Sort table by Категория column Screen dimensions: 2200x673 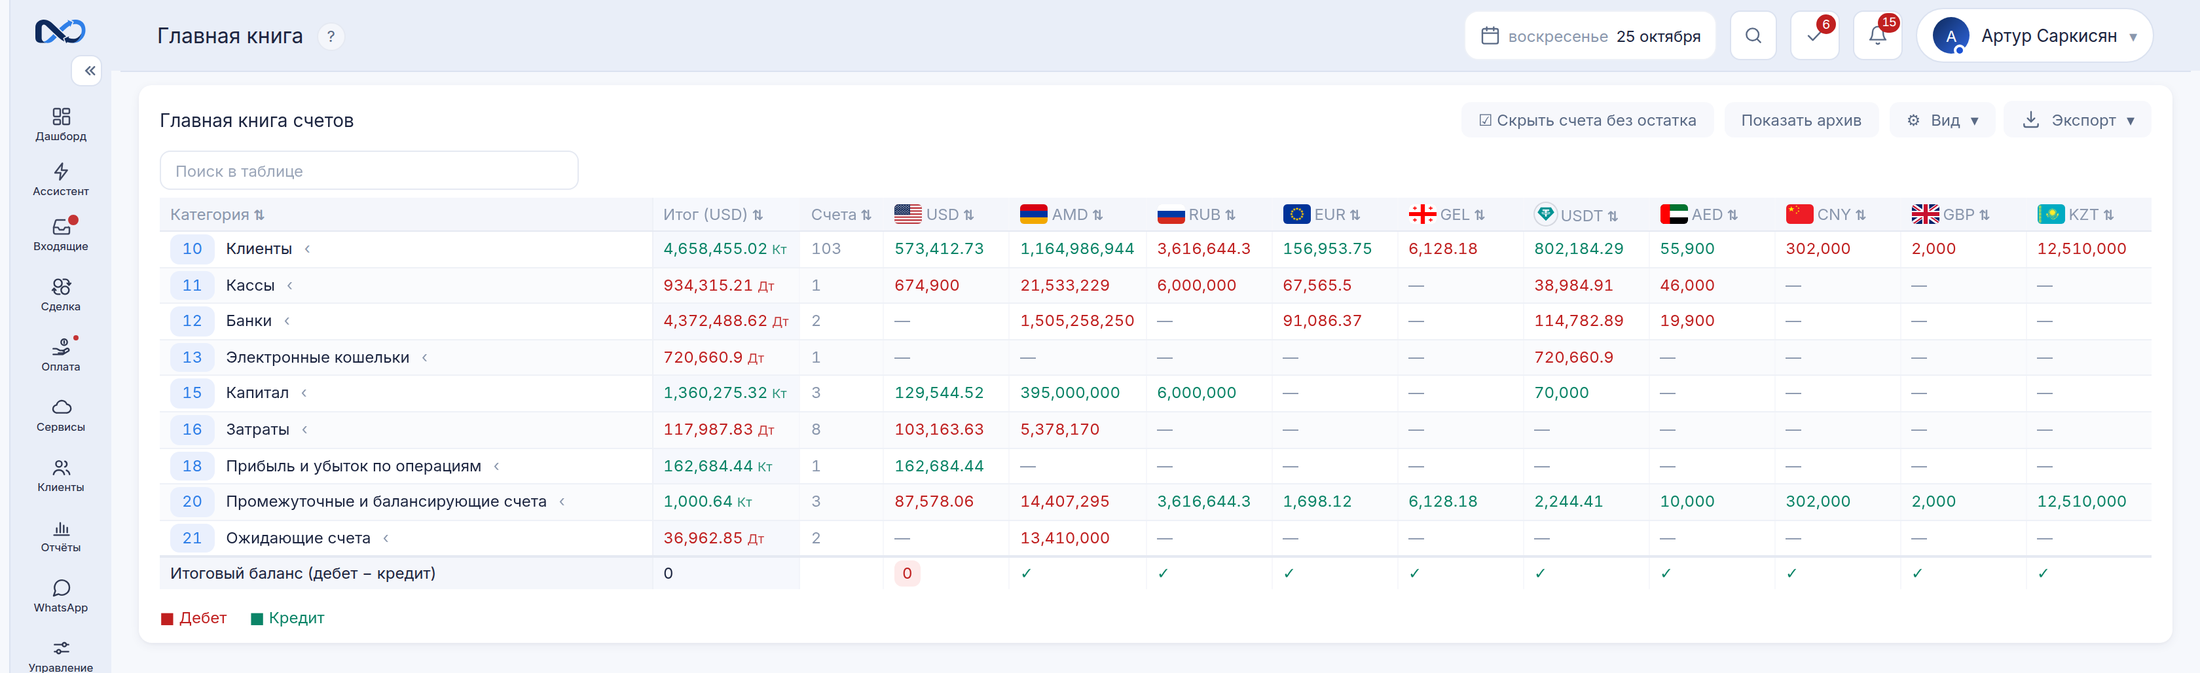click(217, 215)
